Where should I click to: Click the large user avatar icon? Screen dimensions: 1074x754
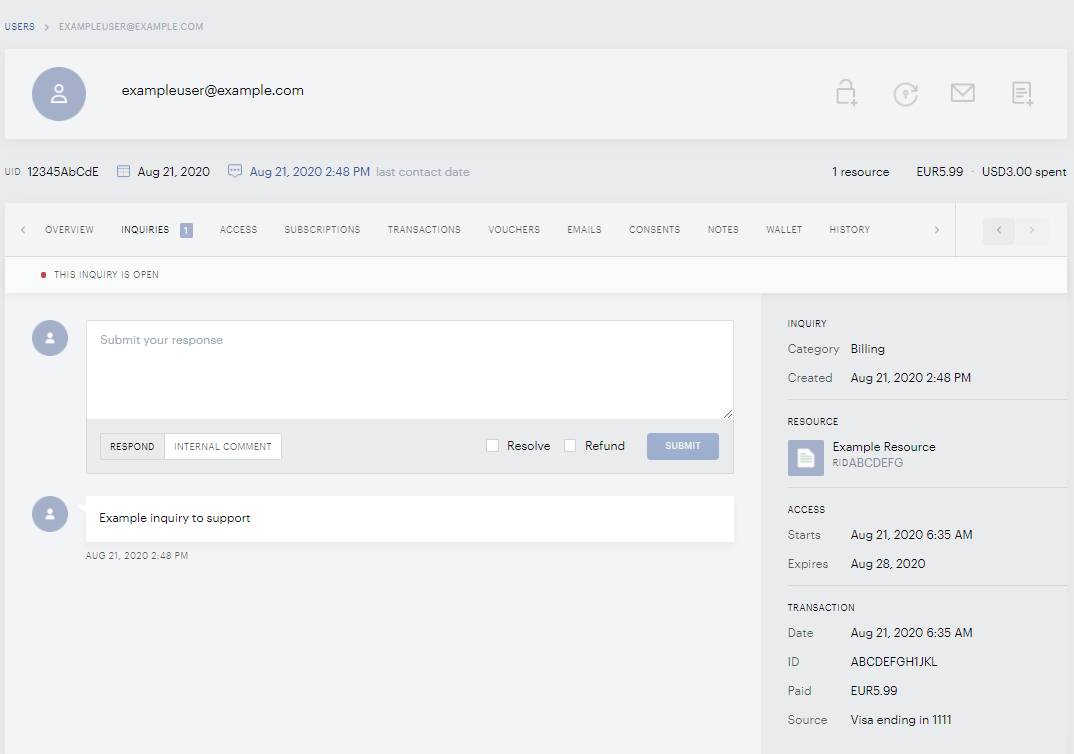click(59, 94)
